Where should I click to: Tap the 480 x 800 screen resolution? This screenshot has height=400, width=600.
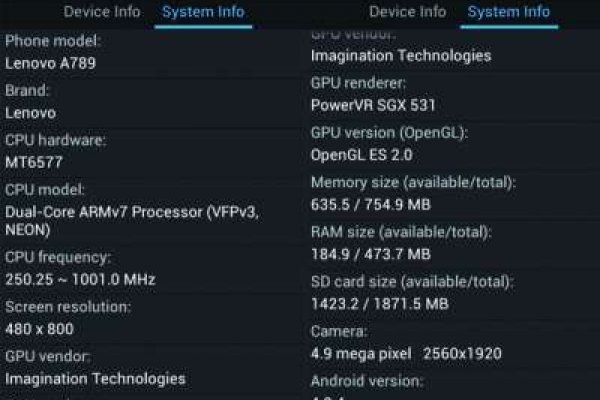pyautogui.click(x=39, y=329)
